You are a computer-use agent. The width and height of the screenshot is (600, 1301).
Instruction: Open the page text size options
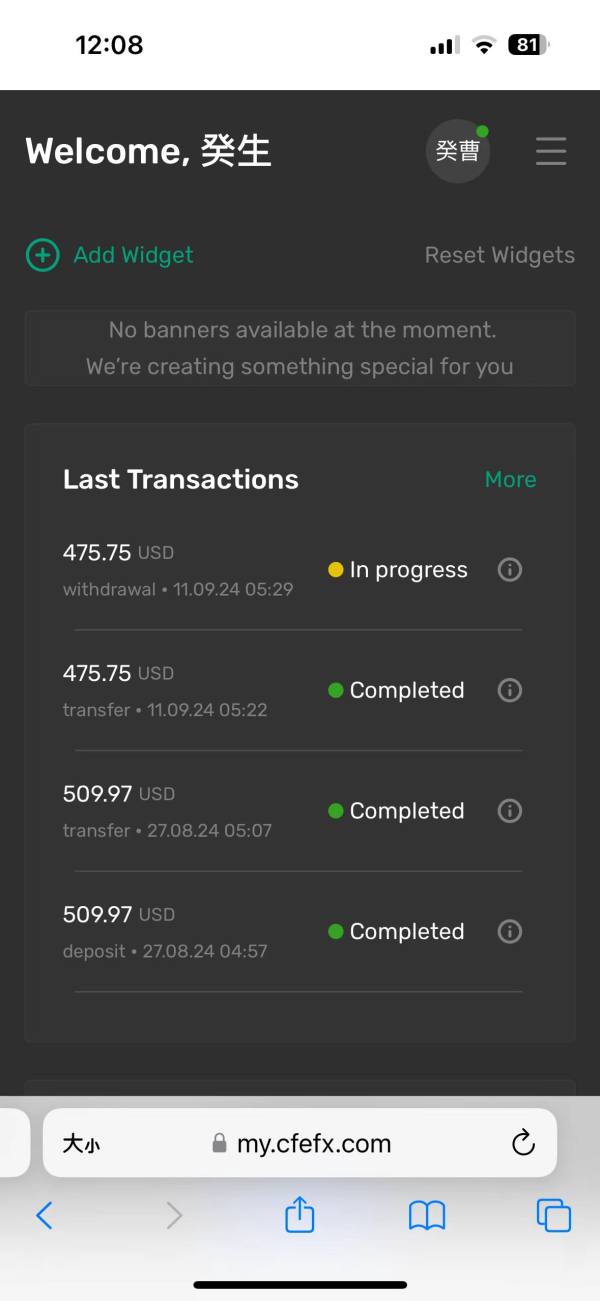pyautogui.click(x=81, y=1143)
